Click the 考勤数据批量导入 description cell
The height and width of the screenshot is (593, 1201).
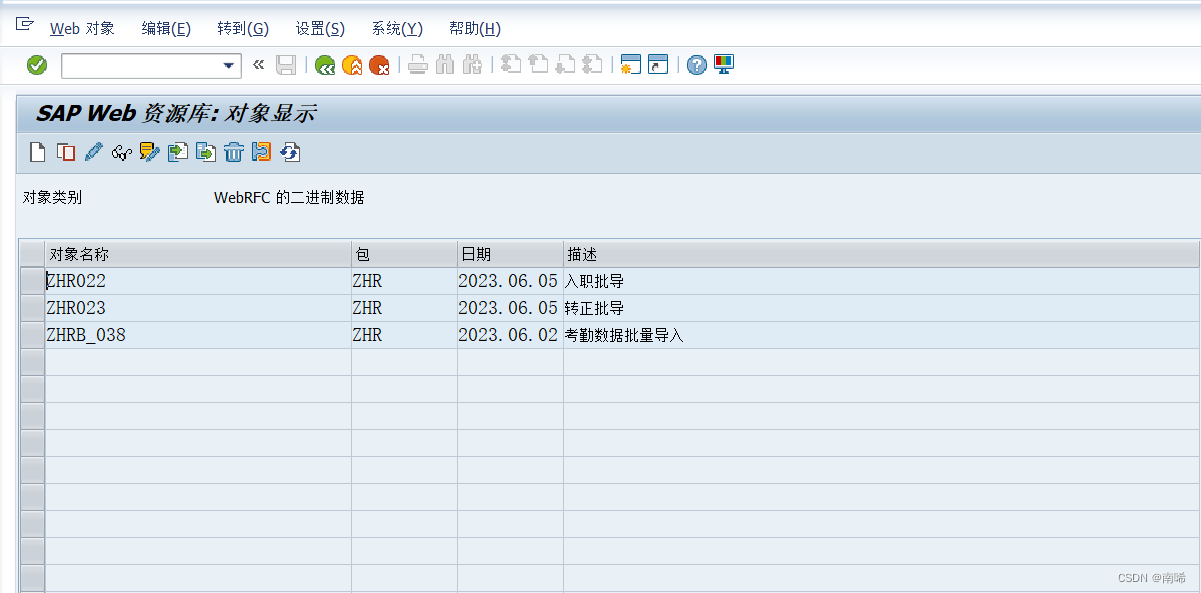point(881,335)
